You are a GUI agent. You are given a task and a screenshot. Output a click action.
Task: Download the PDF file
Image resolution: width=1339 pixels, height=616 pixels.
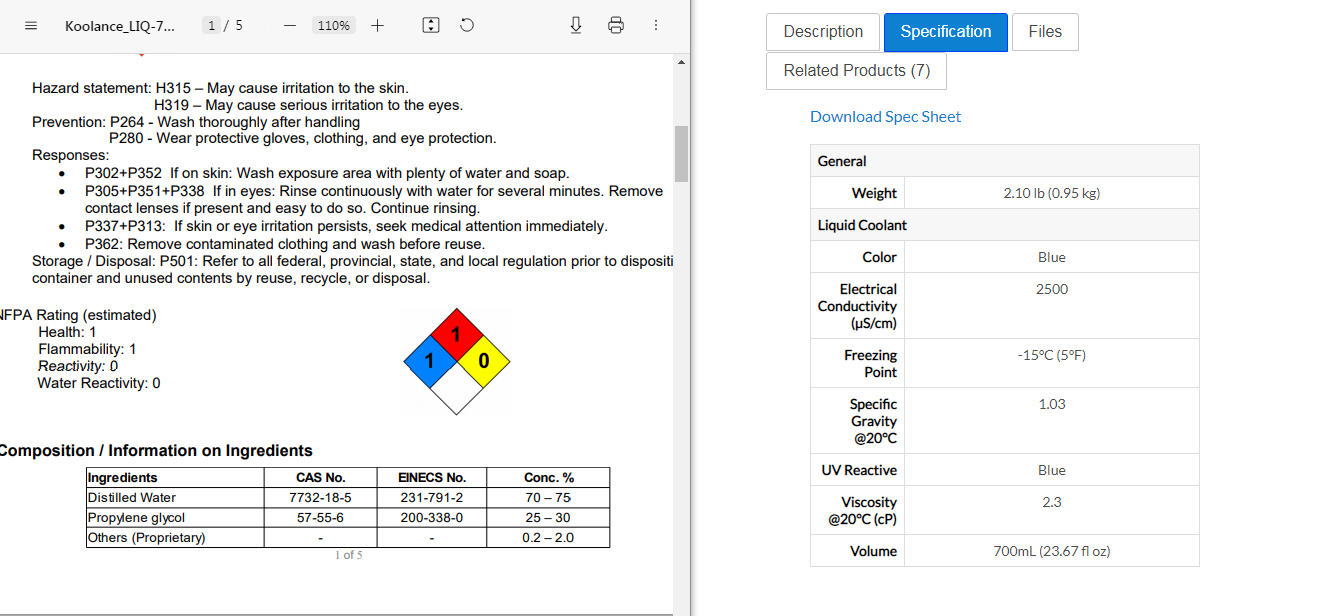point(576,26)
